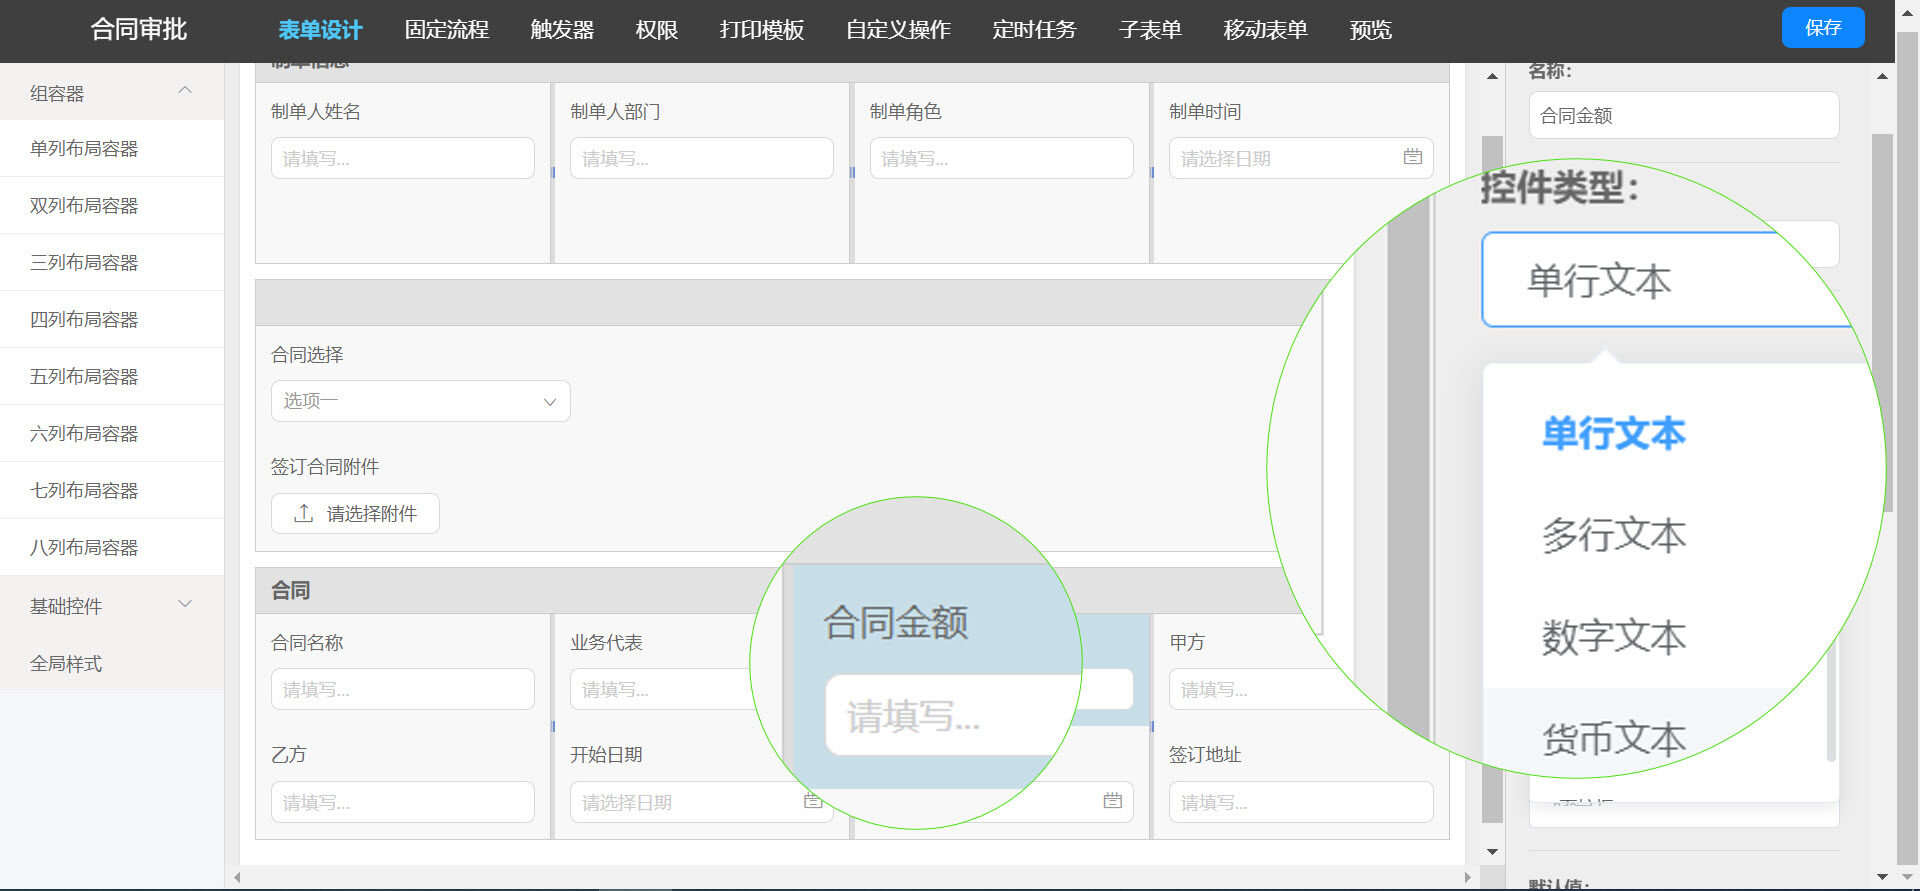Choose 货币文本 option in dropdown
Image resolution: width=1920 pixels, height=891 pixels.
click(1613, 738)
